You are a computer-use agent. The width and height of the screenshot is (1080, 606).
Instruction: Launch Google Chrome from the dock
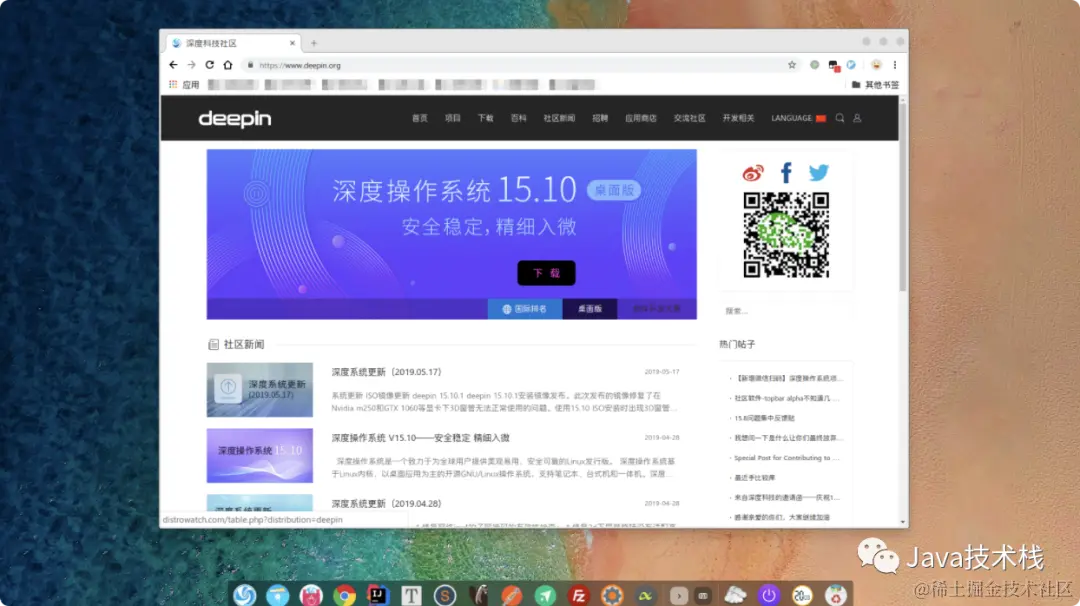(344, 595)
